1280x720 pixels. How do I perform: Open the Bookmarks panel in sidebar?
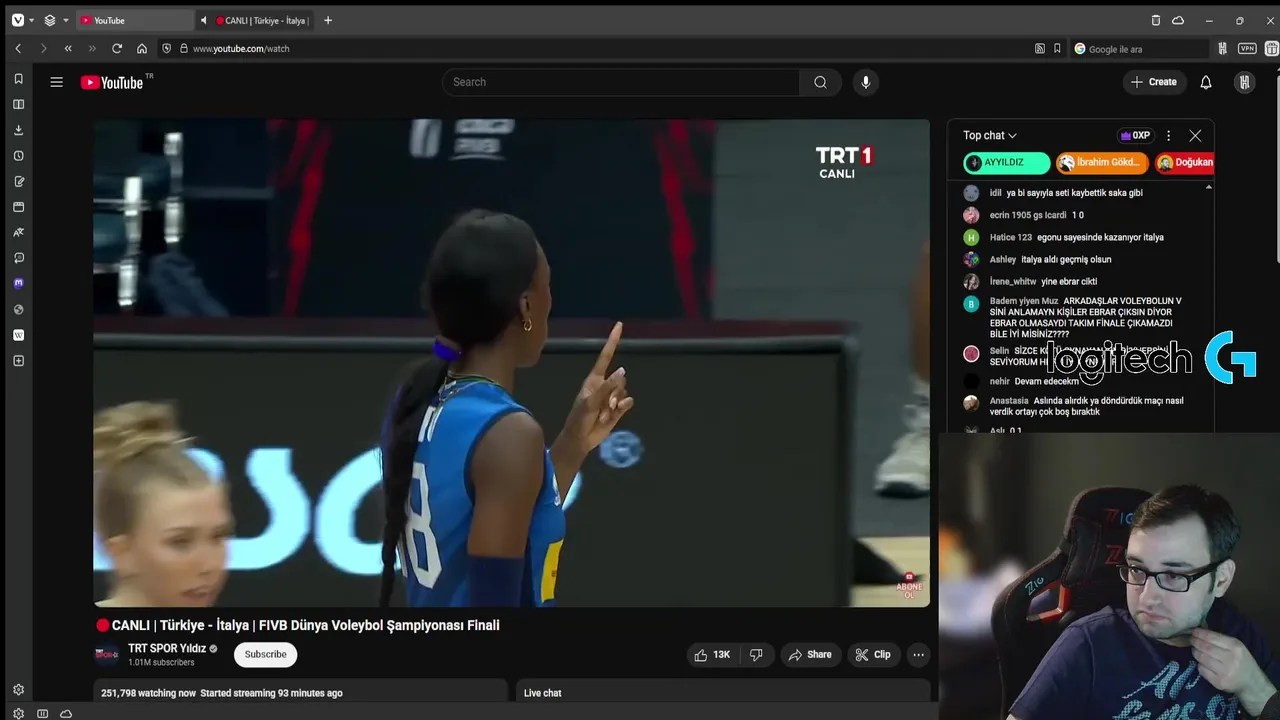tap(18, 78)
